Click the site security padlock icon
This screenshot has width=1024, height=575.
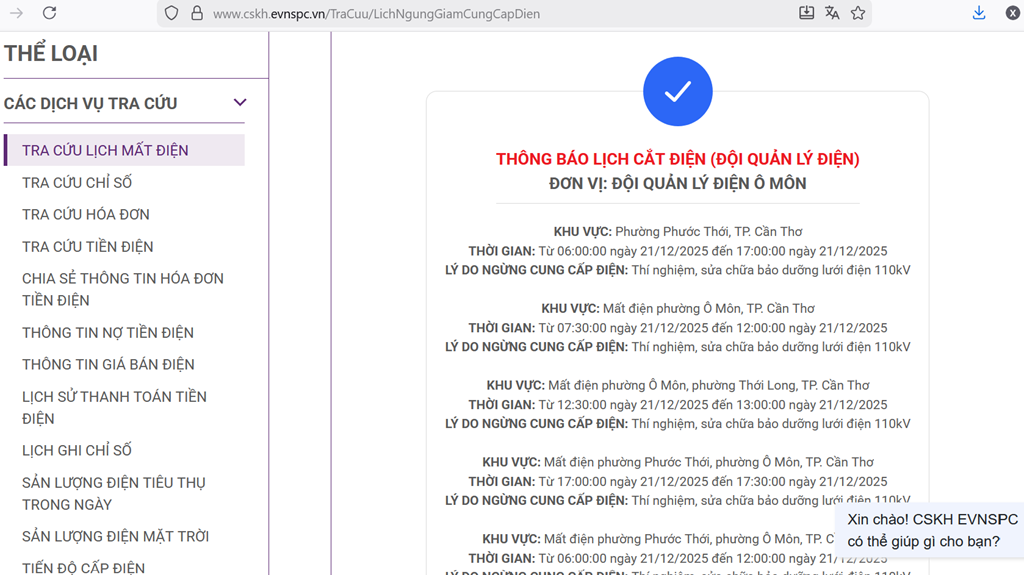tap(196, 13)
